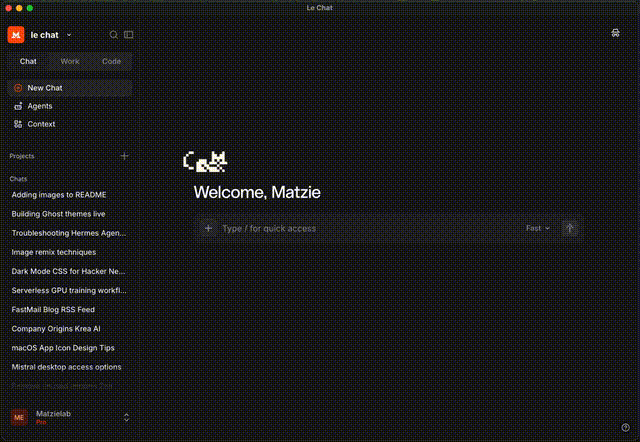Open chat 'Dark Mode CSS for Hacker Ne...'
Image resolution: width=640 pixels, height=442 pixels.
point(69,271)
